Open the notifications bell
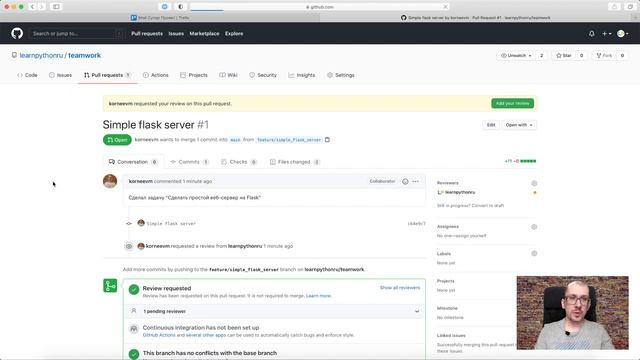640x360 pixels. 591,33
